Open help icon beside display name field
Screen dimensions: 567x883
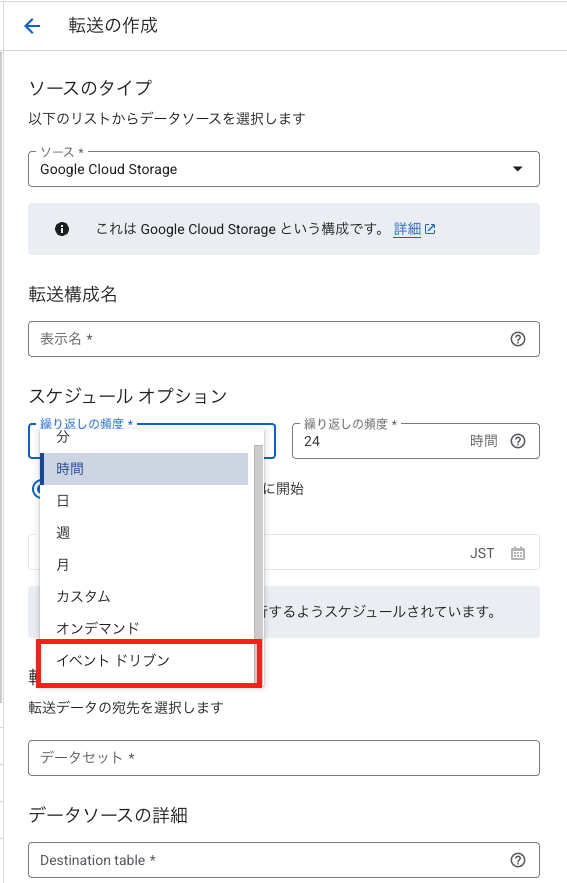click(517, 339)
